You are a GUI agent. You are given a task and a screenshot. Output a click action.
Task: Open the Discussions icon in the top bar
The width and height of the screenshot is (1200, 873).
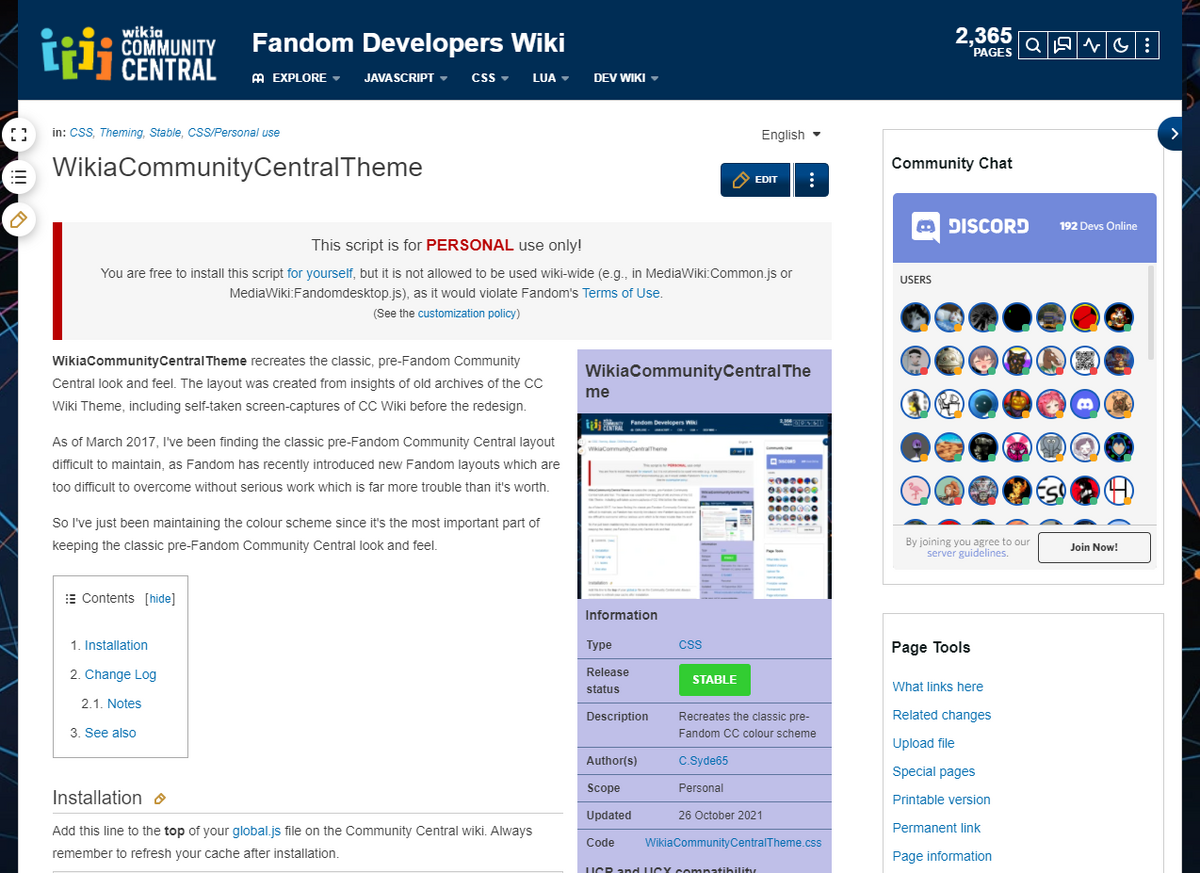(1062, 45)
